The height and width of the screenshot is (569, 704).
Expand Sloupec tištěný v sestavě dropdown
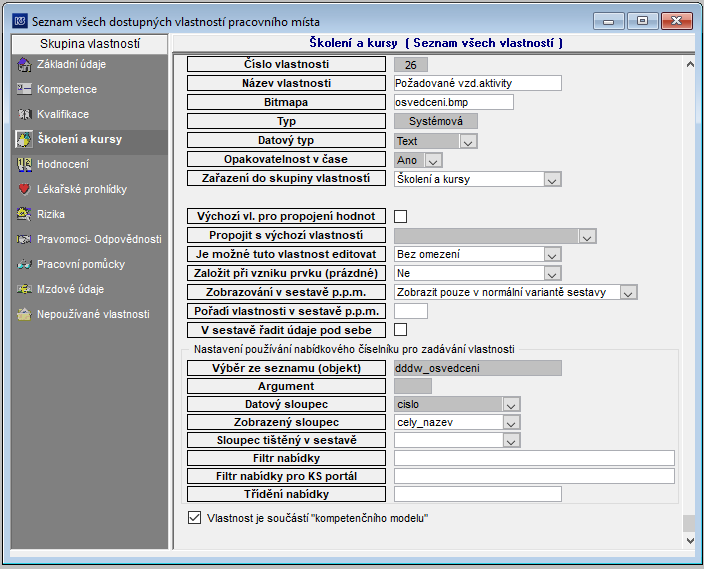[511, 440]
